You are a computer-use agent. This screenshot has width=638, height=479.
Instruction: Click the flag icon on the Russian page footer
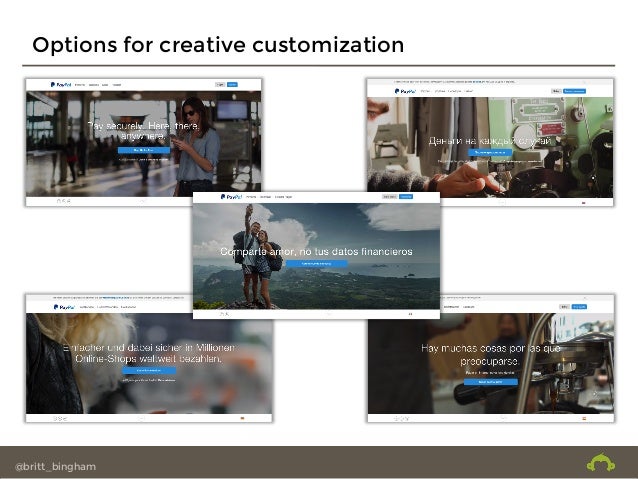click(584, 202)
